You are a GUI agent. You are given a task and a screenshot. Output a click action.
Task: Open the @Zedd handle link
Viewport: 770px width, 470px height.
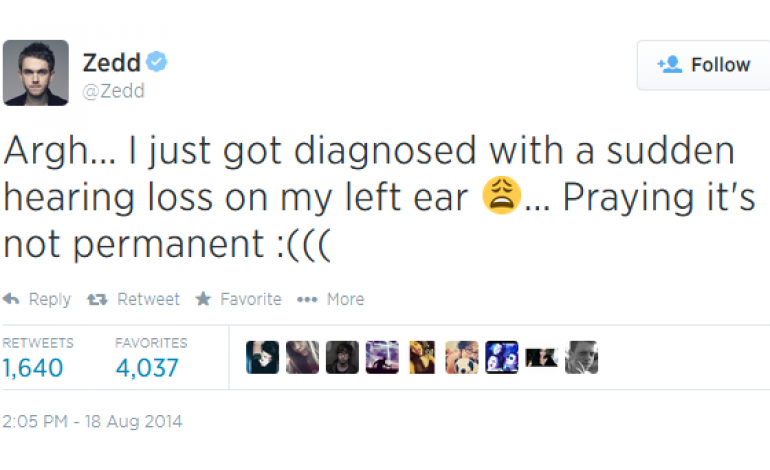click(x=113, y=91)
